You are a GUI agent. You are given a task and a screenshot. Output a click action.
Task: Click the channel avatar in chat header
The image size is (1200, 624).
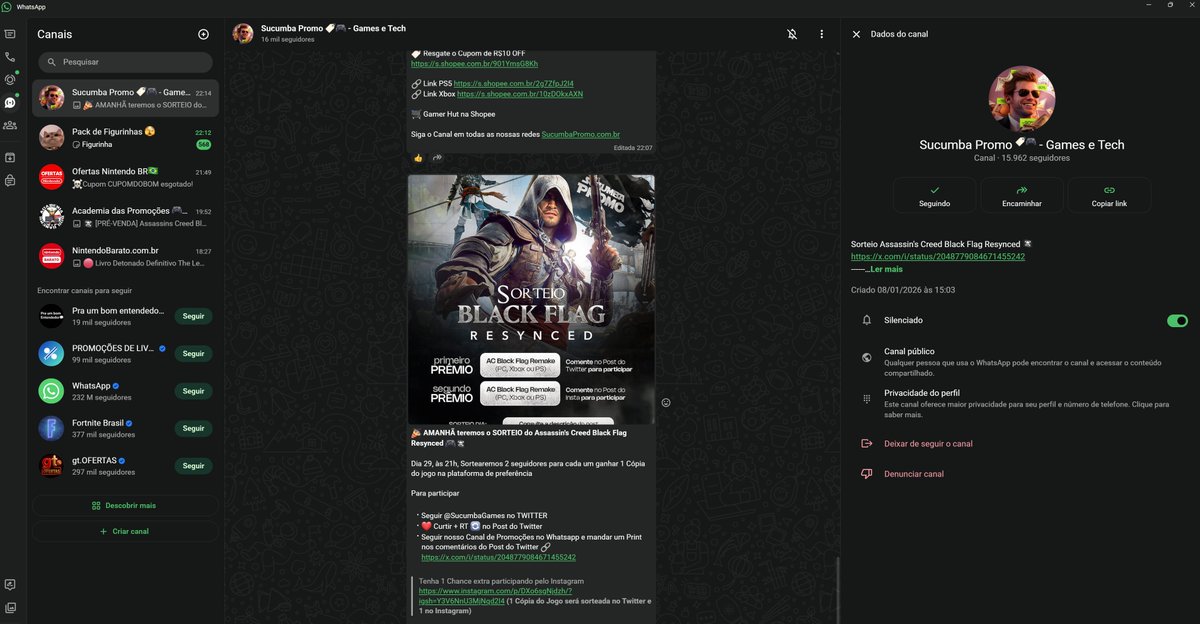[243, 34]
